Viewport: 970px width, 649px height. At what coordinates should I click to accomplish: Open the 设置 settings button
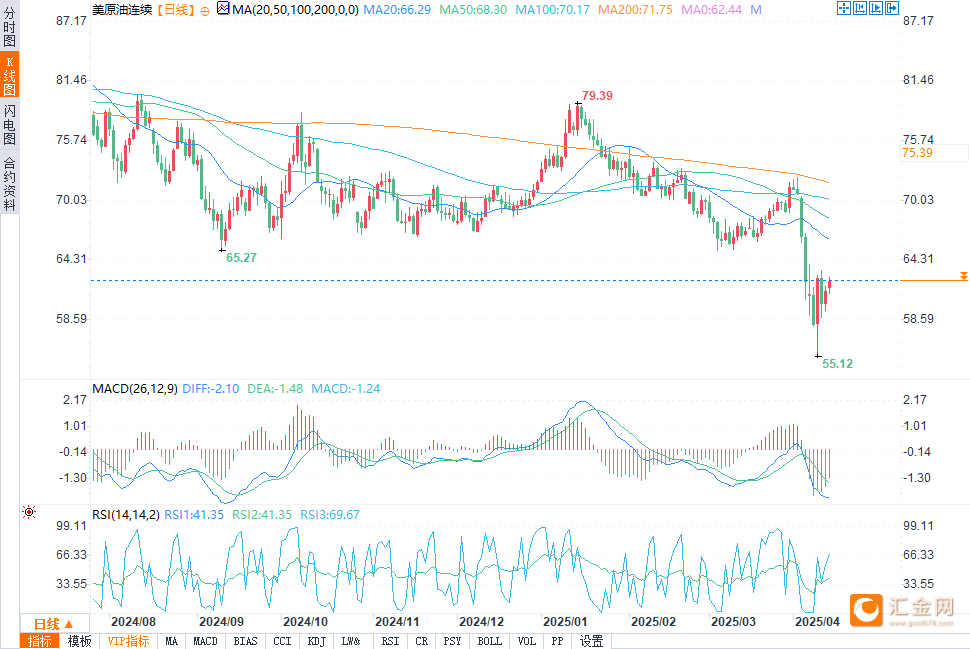[x=591, y=642]
